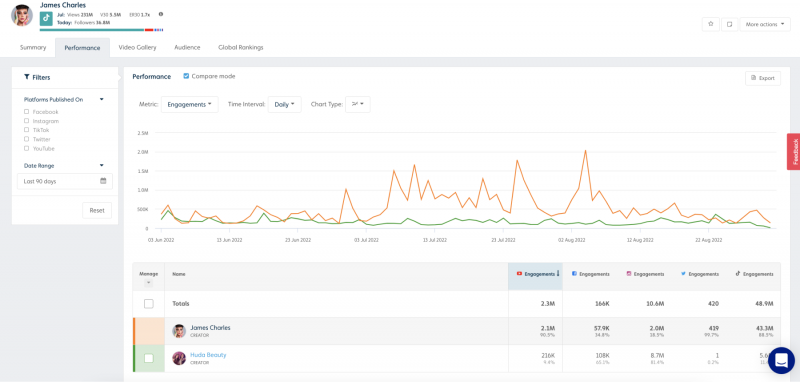Click the Instagram Engagements column header

coord(644,274)
